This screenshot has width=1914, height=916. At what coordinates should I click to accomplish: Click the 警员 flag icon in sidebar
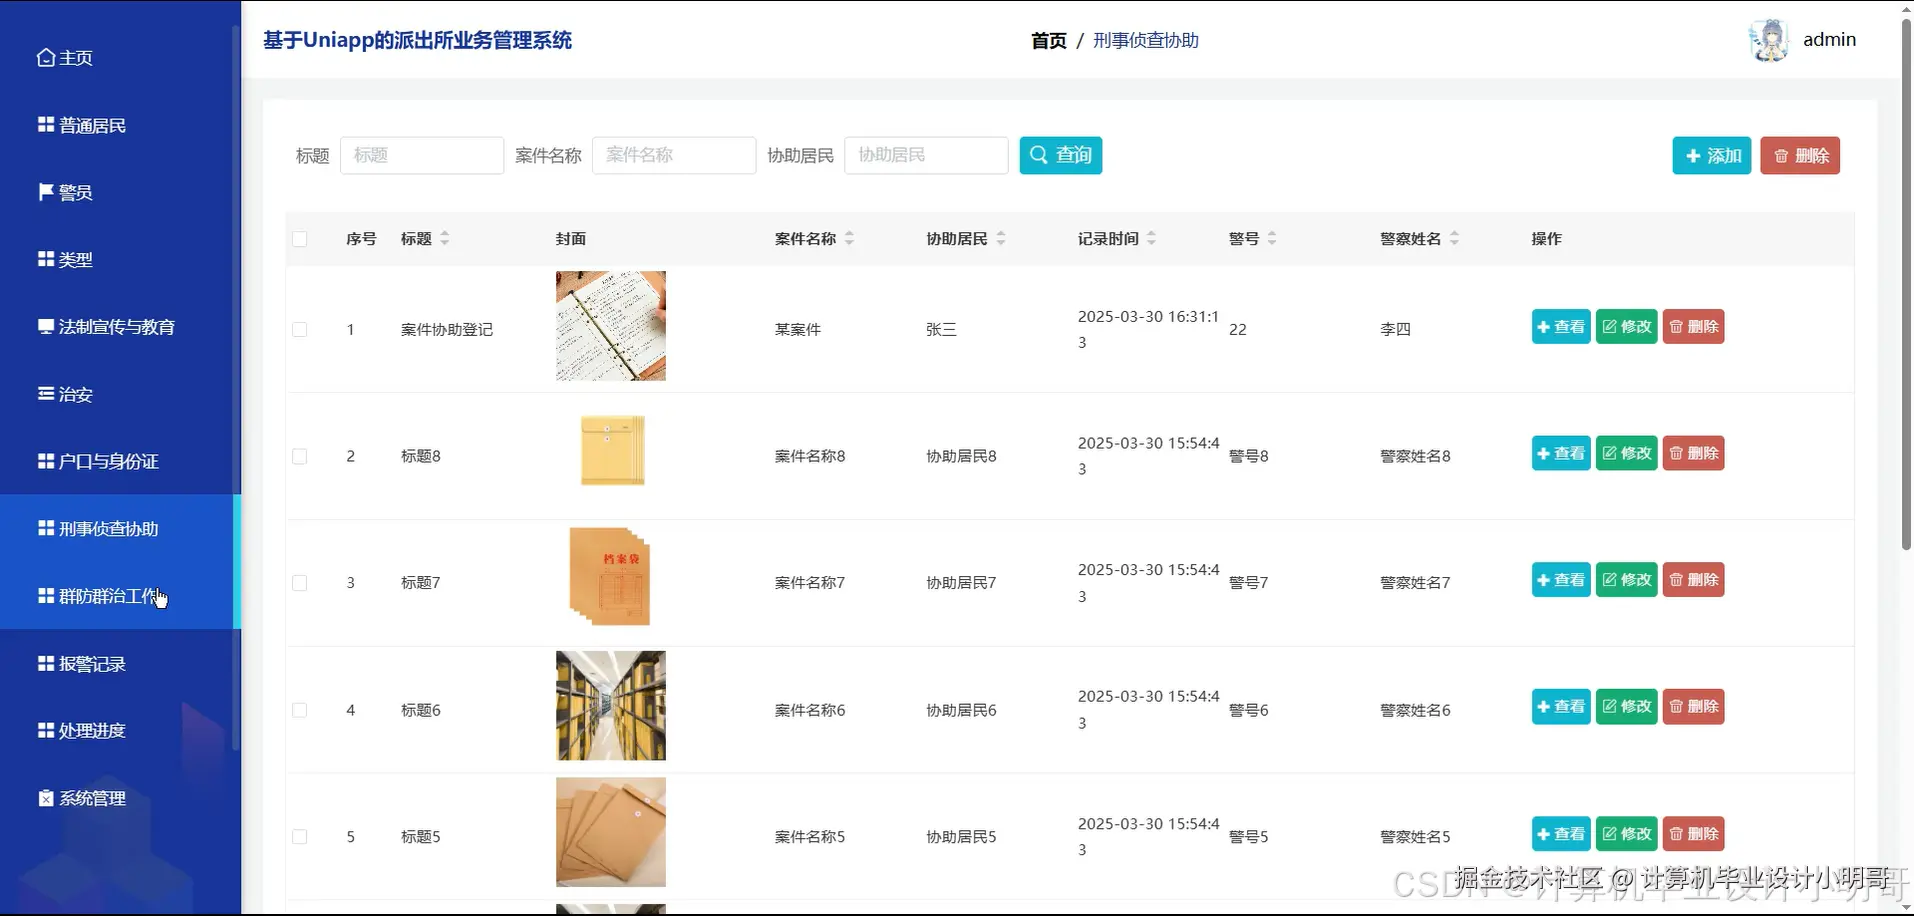[x=44, y=191]
